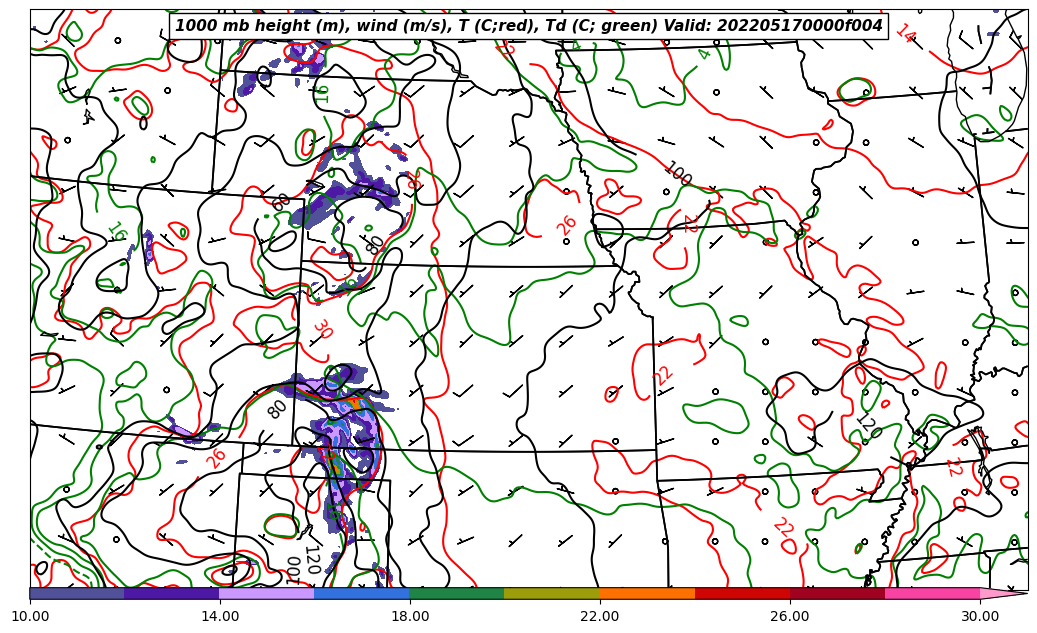The image size is (1037, 633).
Task: Click the red 14 temperature contour label
Action: click(x=905, y=33)
